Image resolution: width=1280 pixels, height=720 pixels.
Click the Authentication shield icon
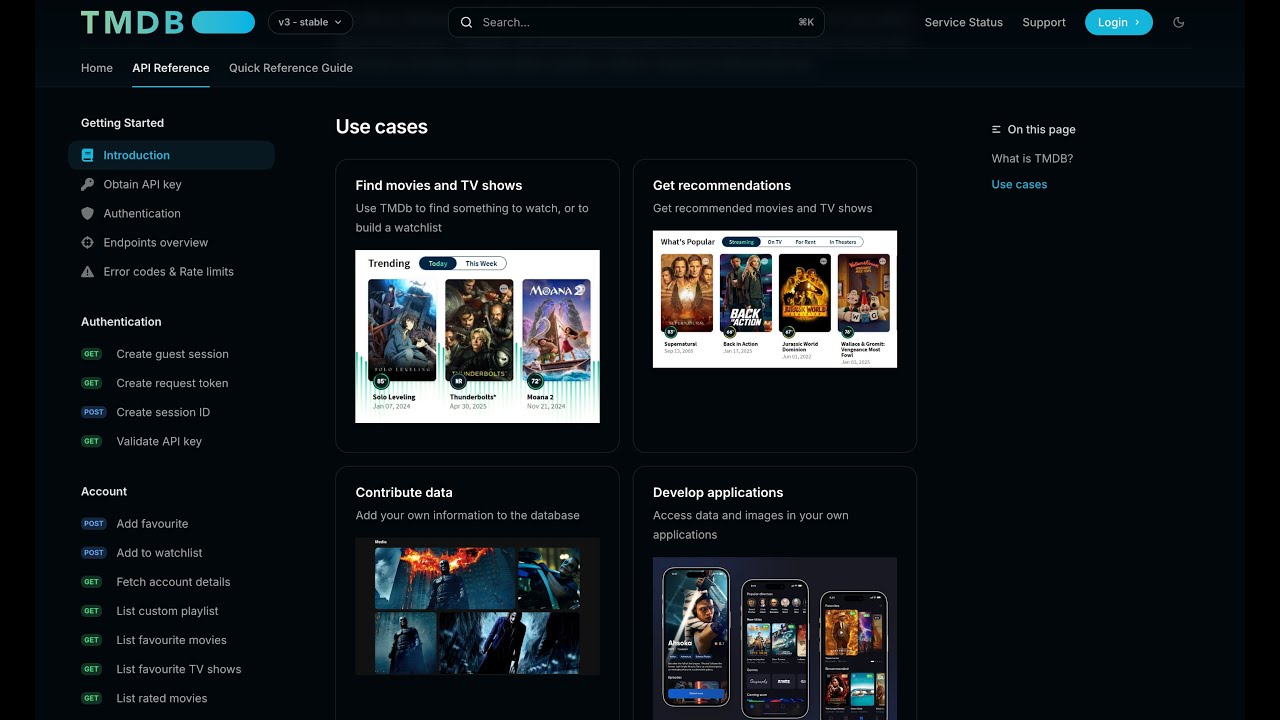[88, 213]
